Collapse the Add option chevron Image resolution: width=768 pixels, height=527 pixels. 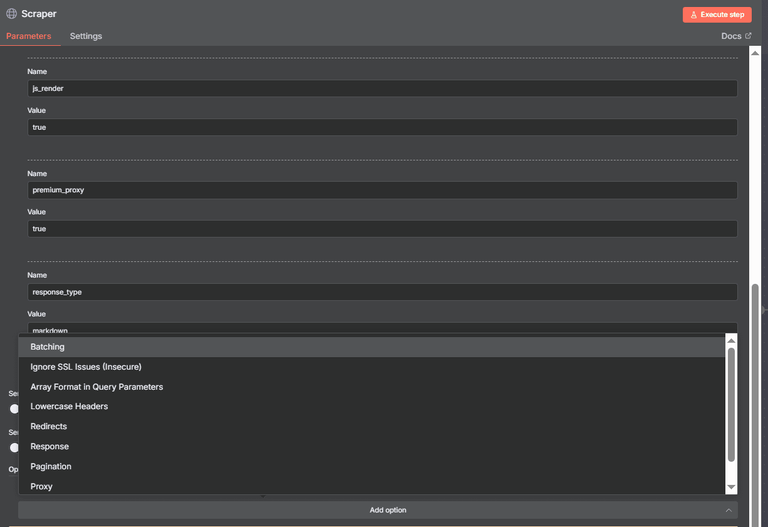tap(728, 510)
